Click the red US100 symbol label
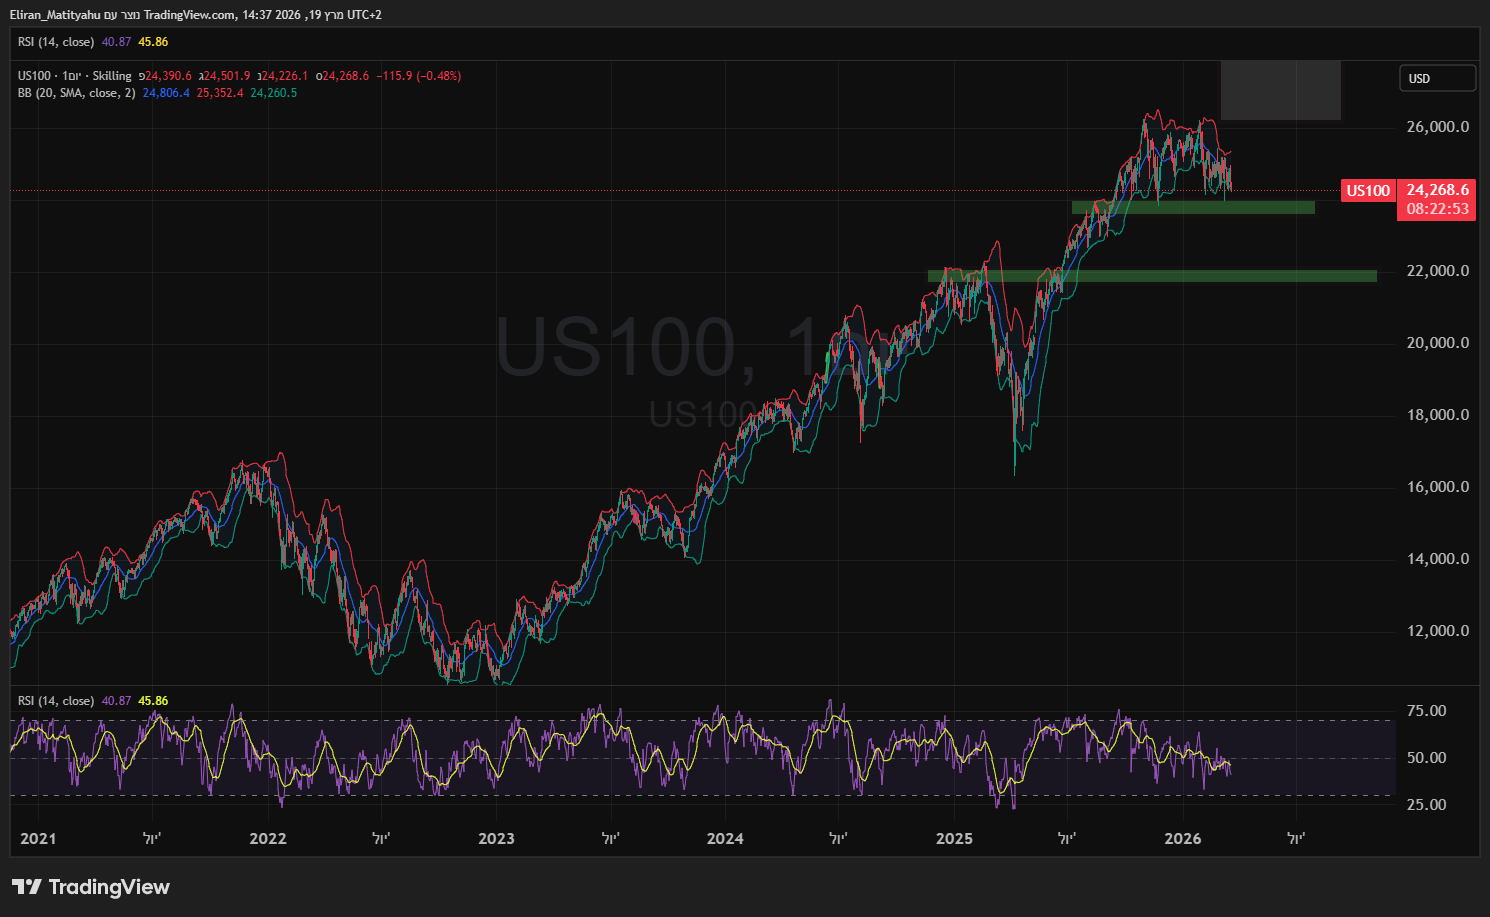The width and height of the screenshot is (1490, 917). [1367, 190]
